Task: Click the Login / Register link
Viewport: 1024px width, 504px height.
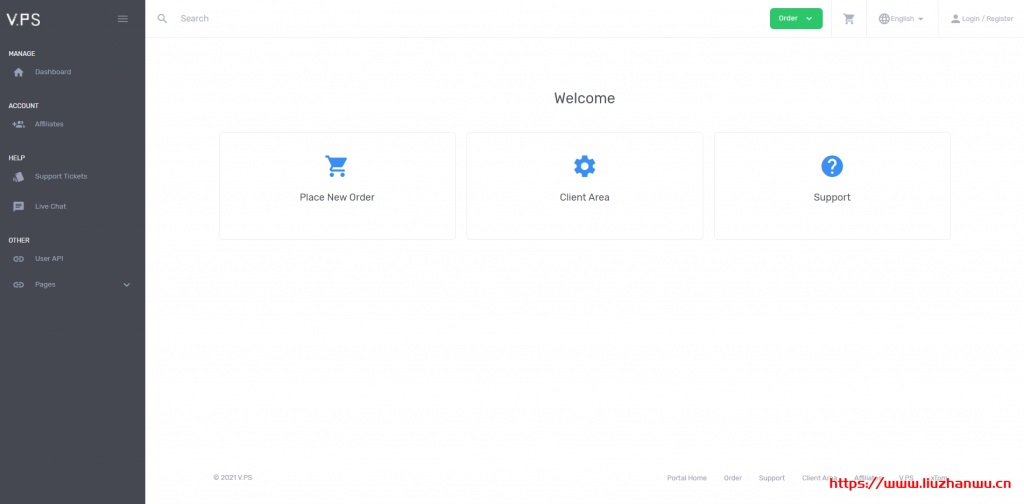Action: coord(982,19)
